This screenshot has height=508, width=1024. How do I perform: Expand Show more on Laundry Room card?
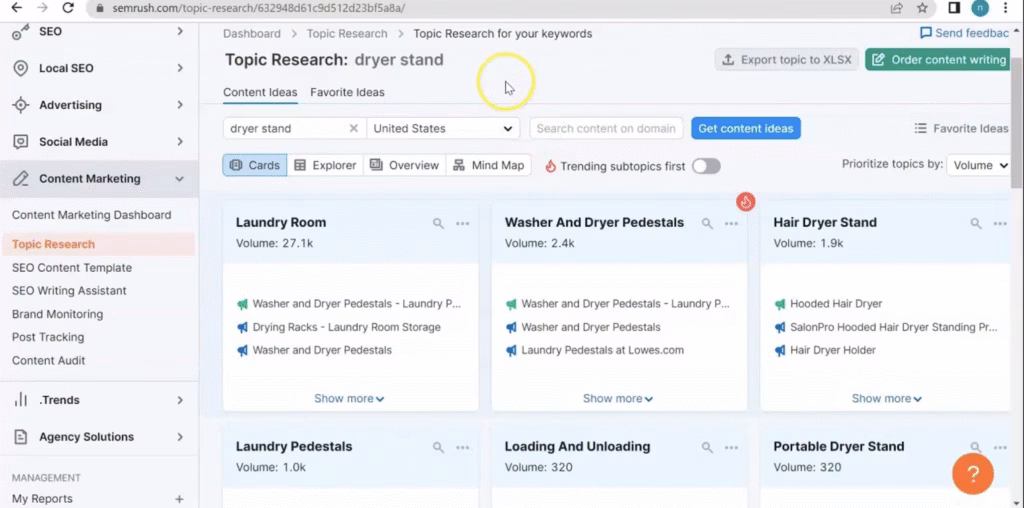349,398
